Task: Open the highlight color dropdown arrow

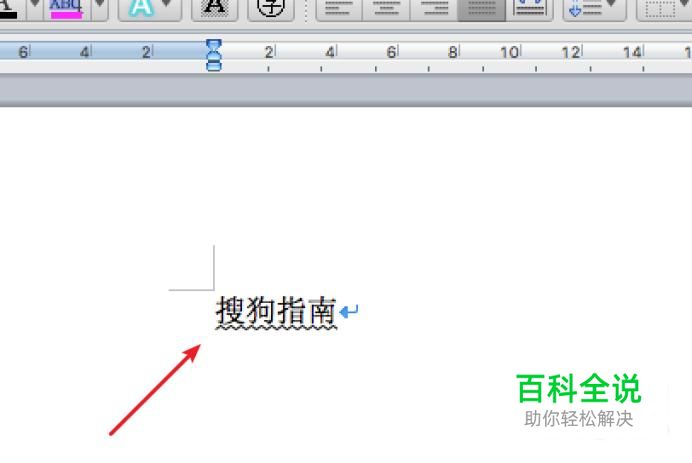Action: tap(100, 9)
